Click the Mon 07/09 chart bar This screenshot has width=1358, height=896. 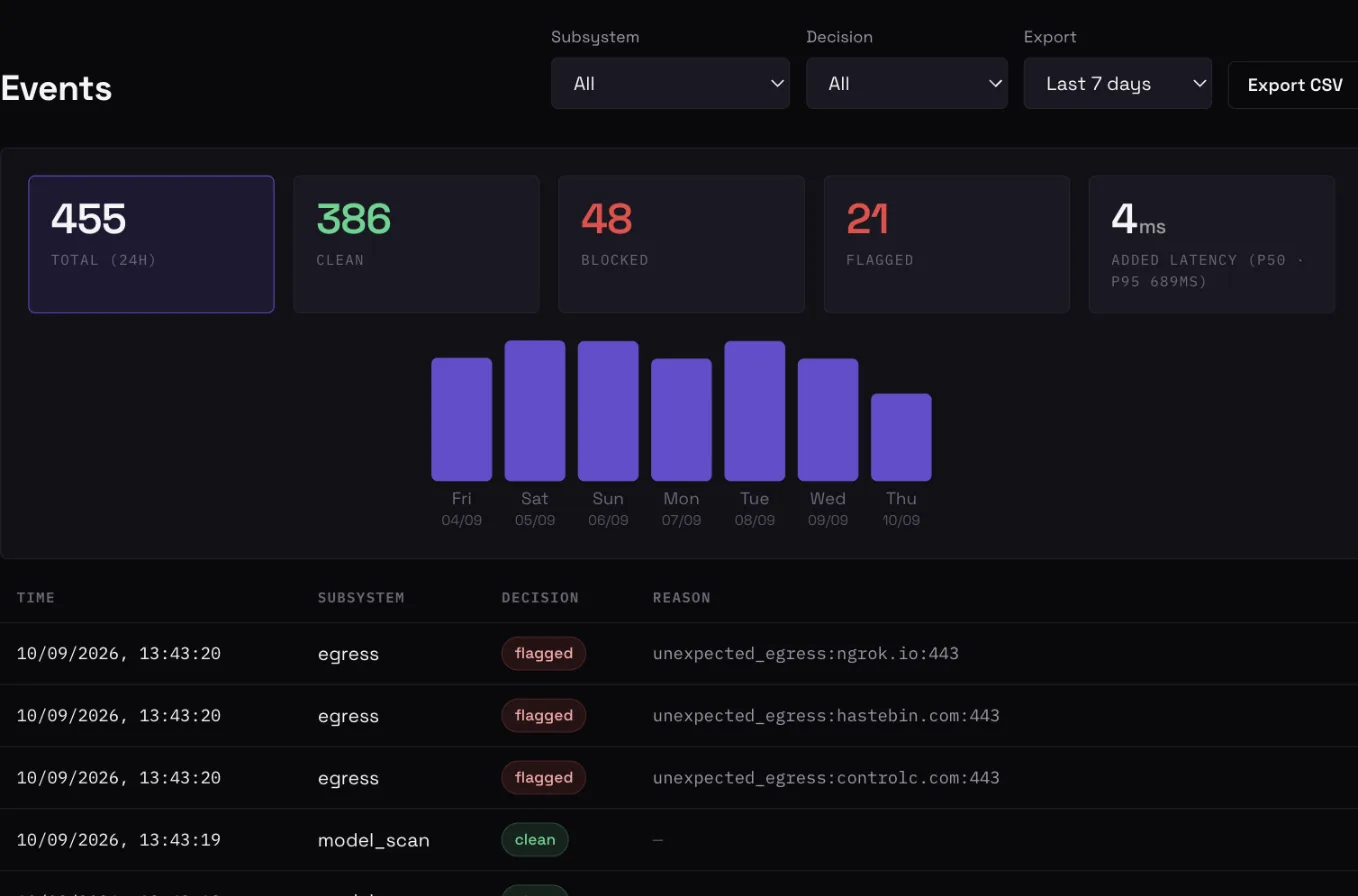pos(681,420)
